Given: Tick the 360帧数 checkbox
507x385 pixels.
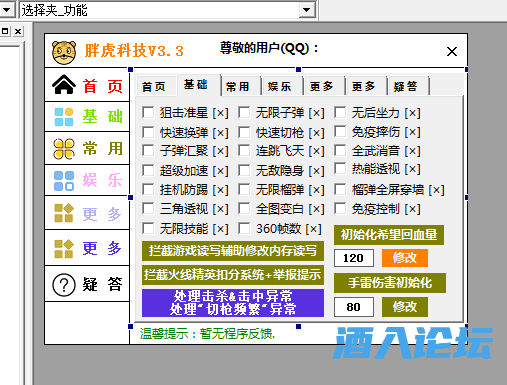Looking at the screenshot, I should point(244,228).
